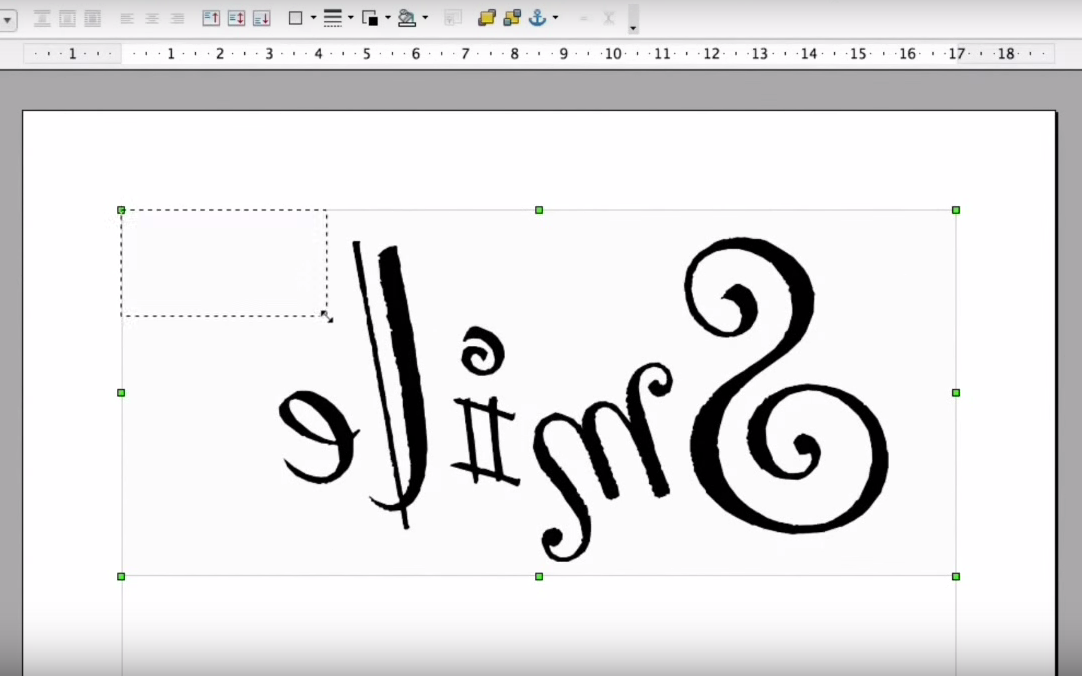Click Send to Back icon
The width and height of the screenshot is (1082, 676).
pyautogui.click(x=512, y=17)
